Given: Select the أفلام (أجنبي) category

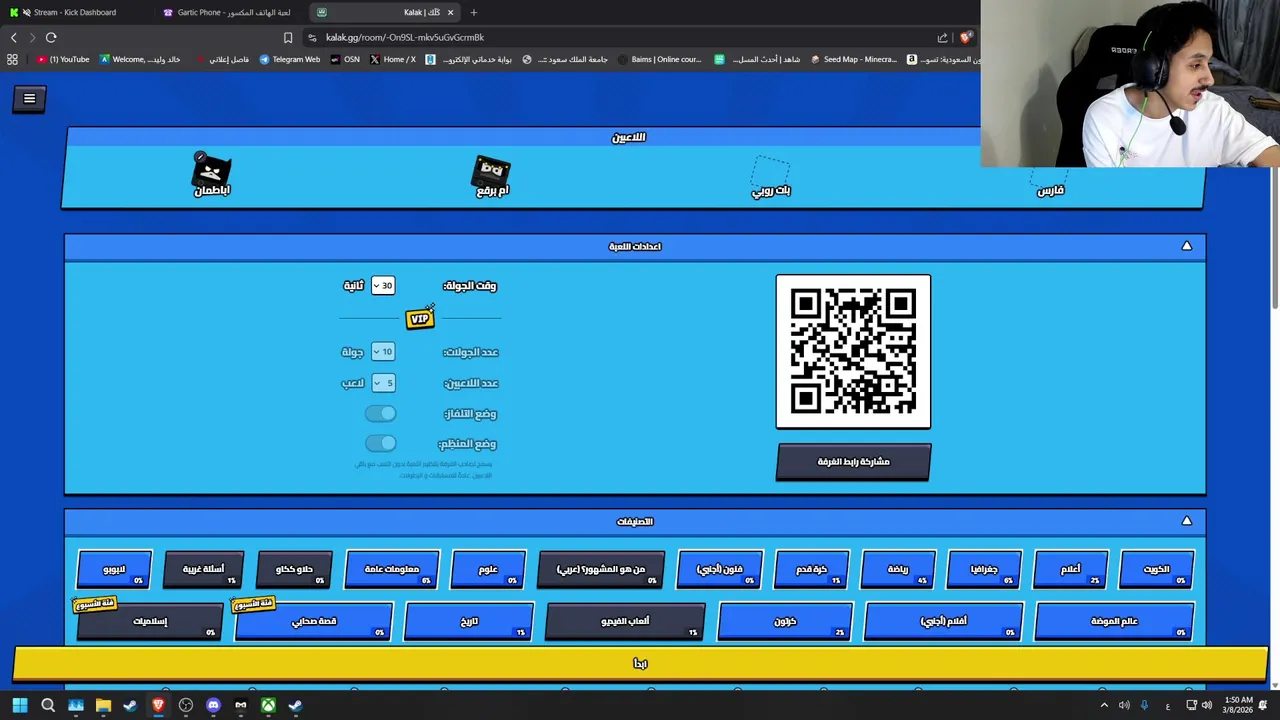Looking at the screenshot, I should tap(943, 621).
